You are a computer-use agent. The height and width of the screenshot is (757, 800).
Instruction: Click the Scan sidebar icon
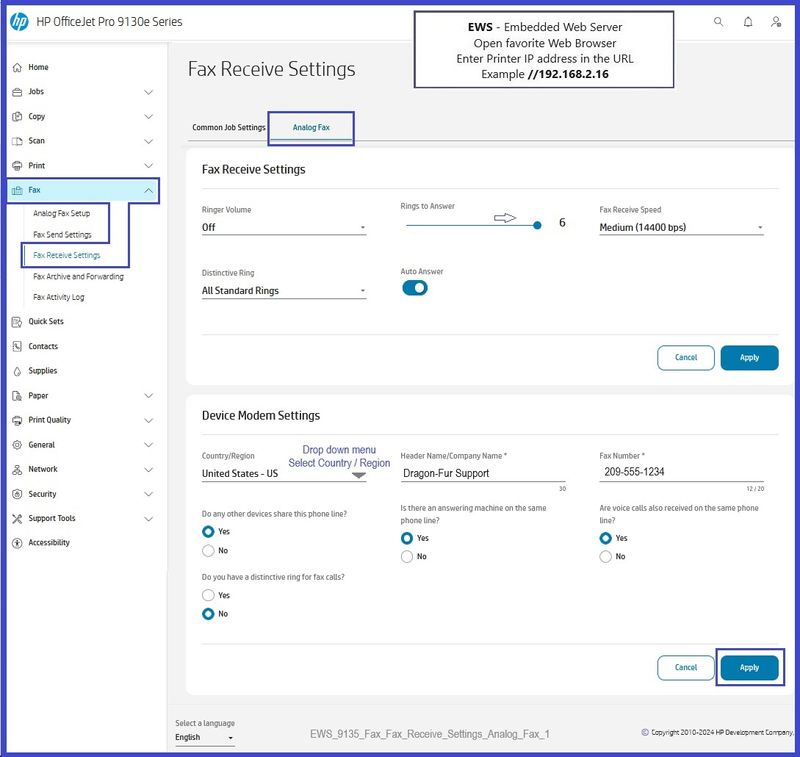[17, 141]
